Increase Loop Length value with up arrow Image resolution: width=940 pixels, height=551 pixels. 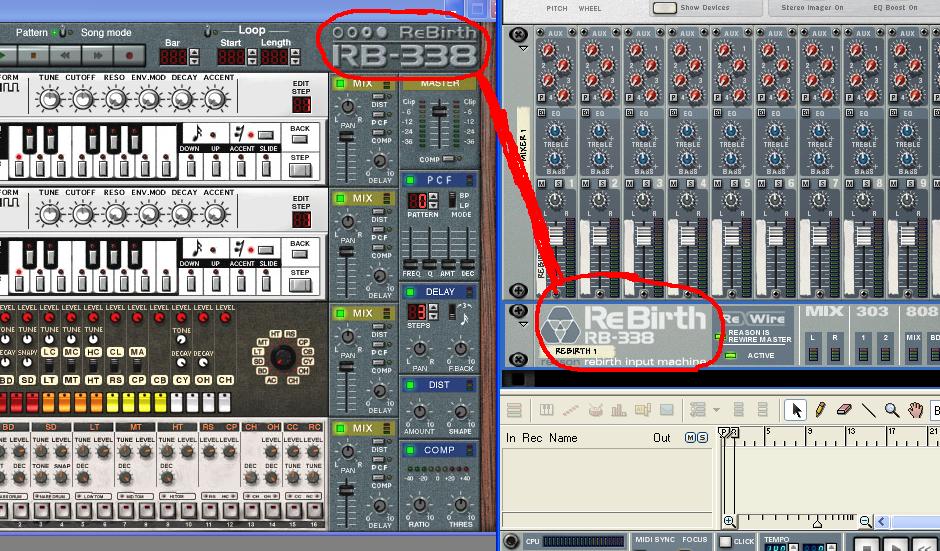(294, 53)
